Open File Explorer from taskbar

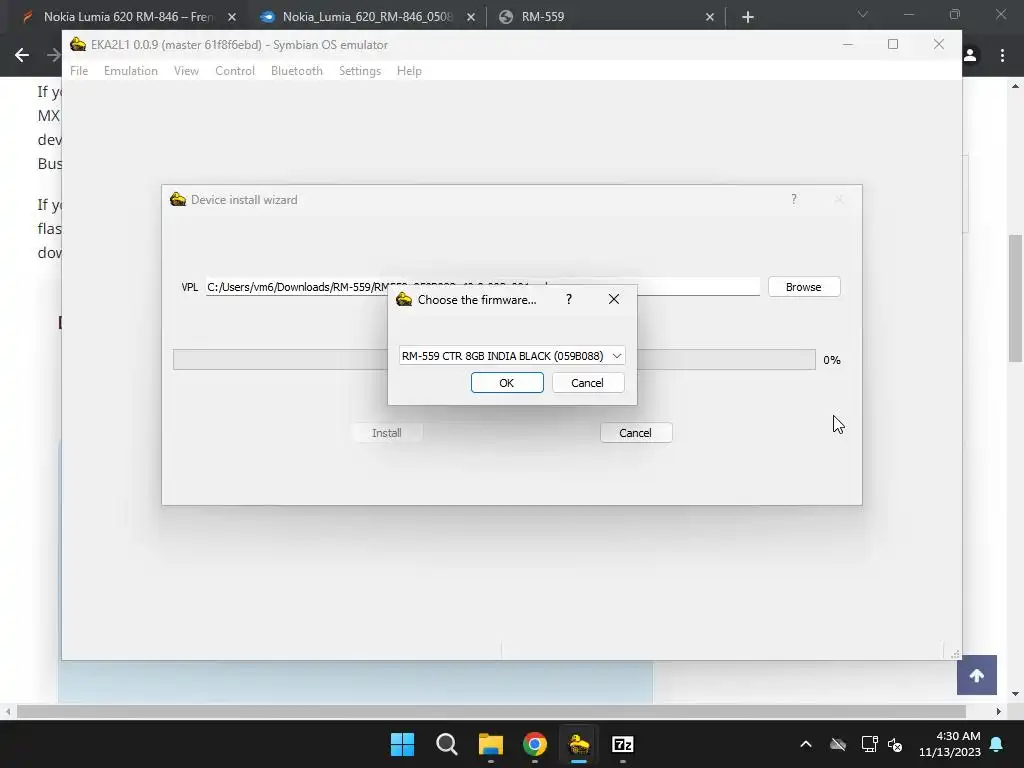(x=490, y=744)
